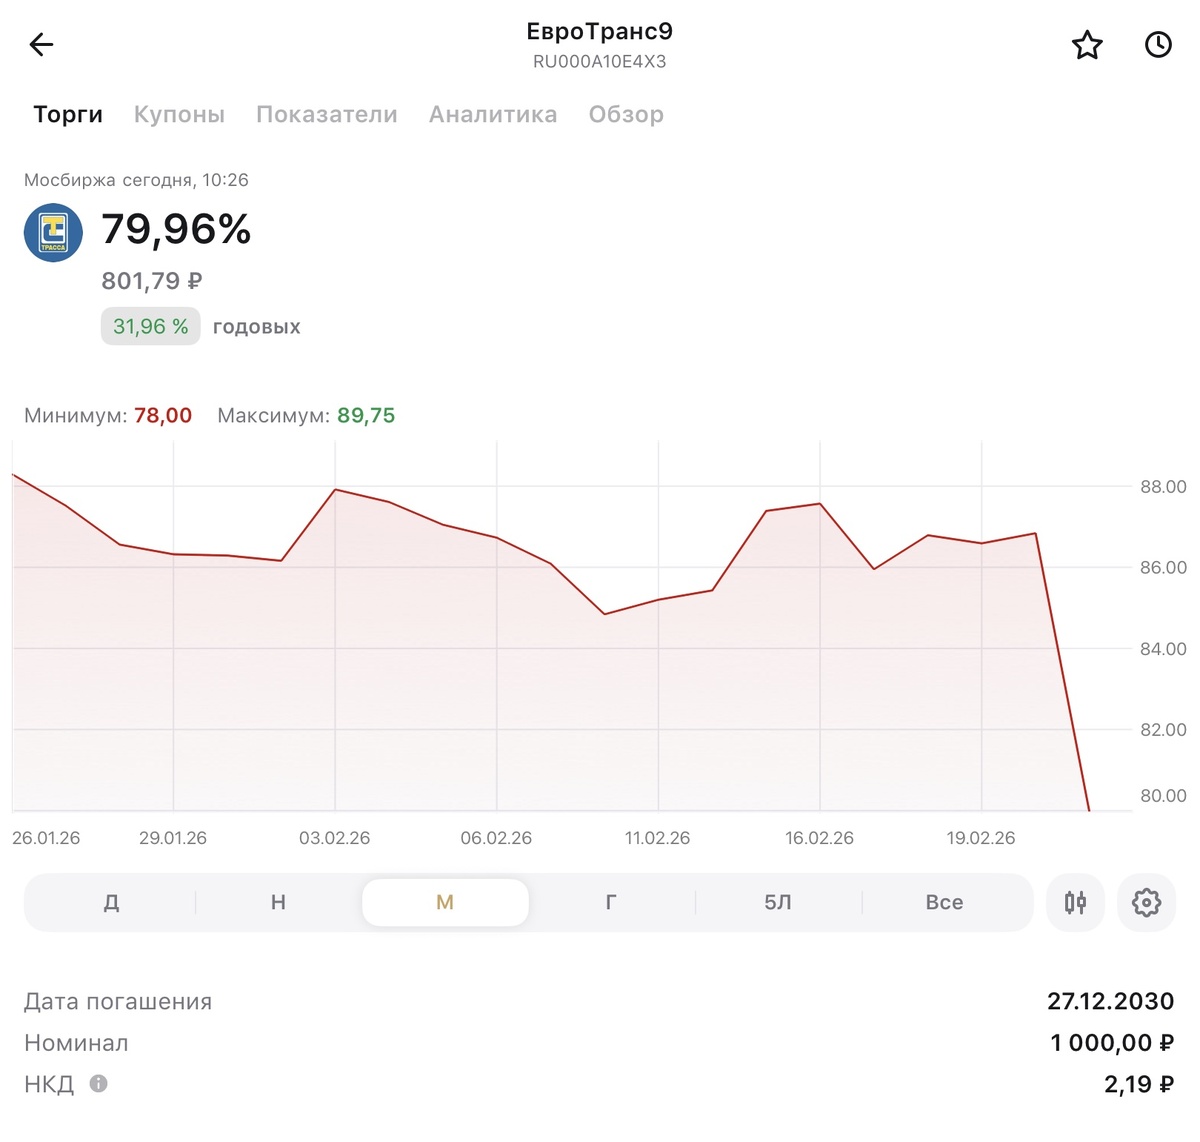Open the Аналитика tab
This screenshot has height=1142, width=1200.
(x=493, y=114)
